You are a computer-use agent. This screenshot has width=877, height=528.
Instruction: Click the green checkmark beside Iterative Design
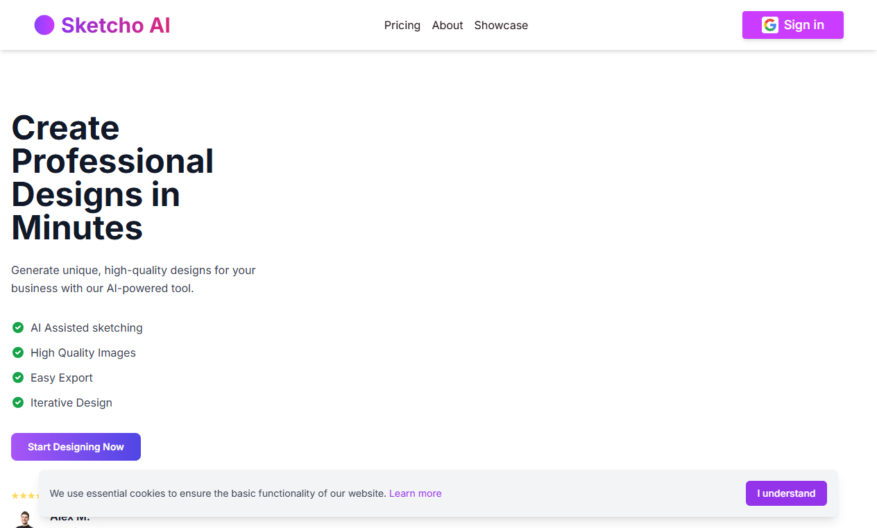click(x=18, y=403)
